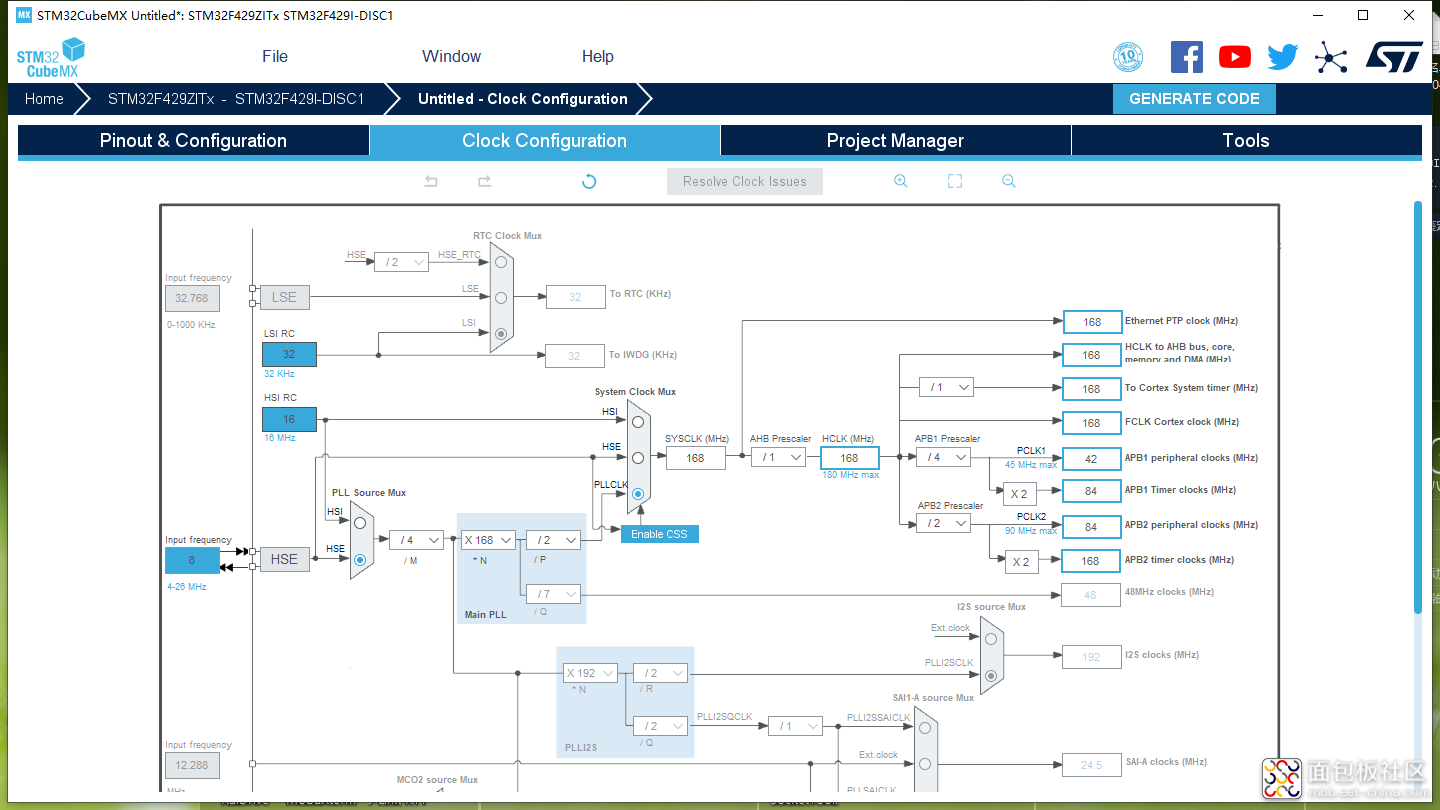
Task: Click Ethernet PTP clock value 168
Action: (1092, 321)
